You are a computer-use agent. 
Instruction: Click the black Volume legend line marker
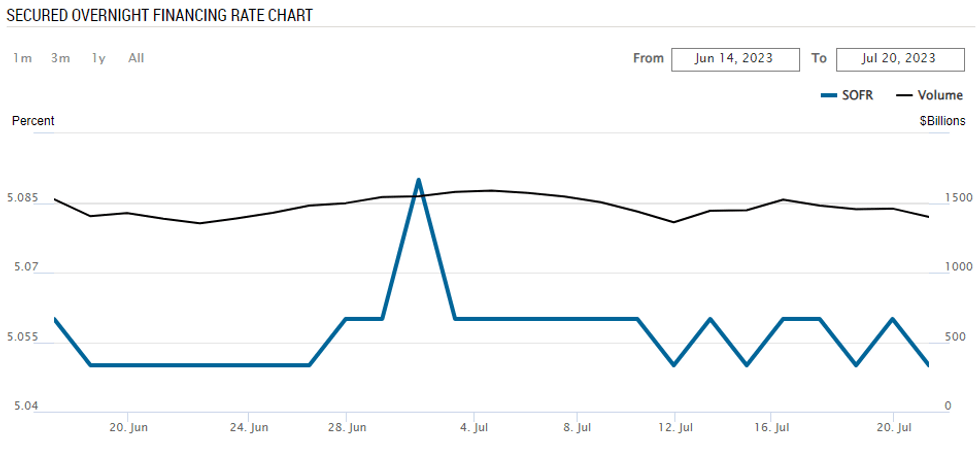click(x=904, y=95)
